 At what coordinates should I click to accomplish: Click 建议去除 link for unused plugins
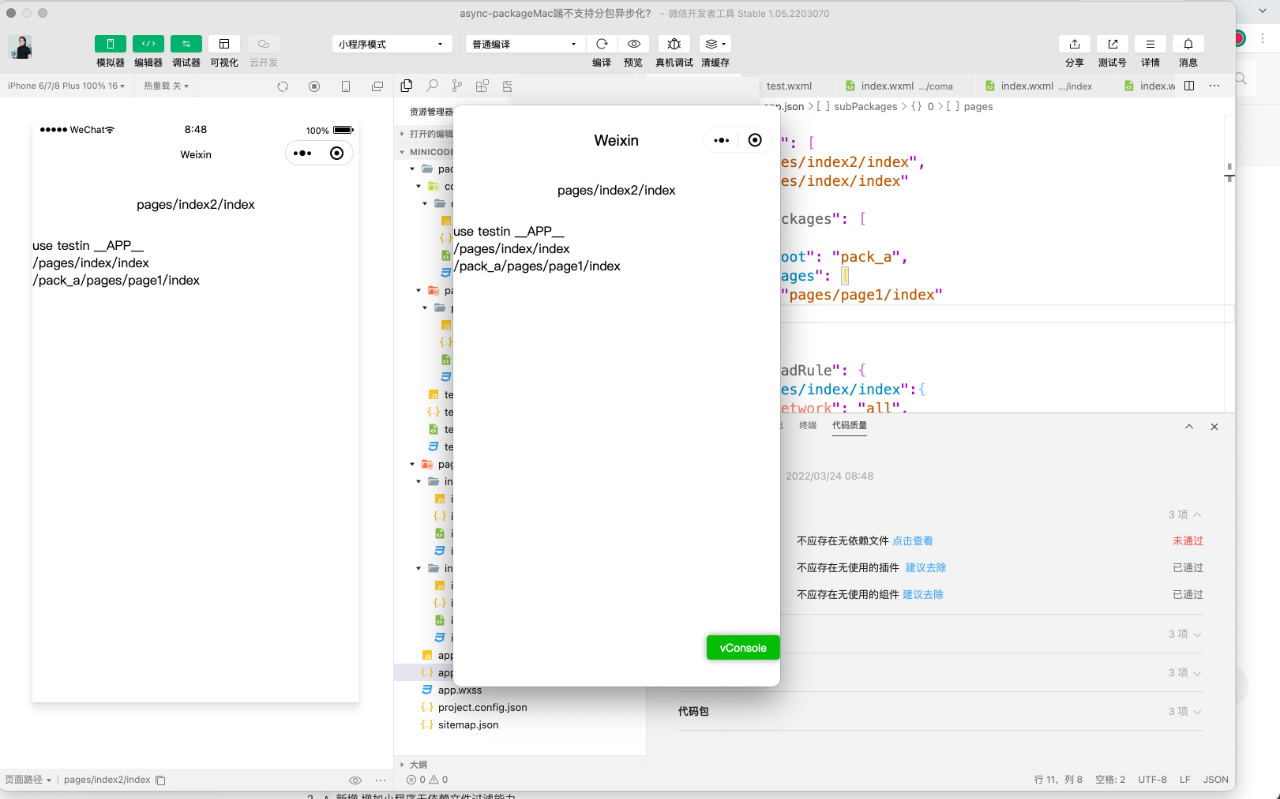point(926,568)
